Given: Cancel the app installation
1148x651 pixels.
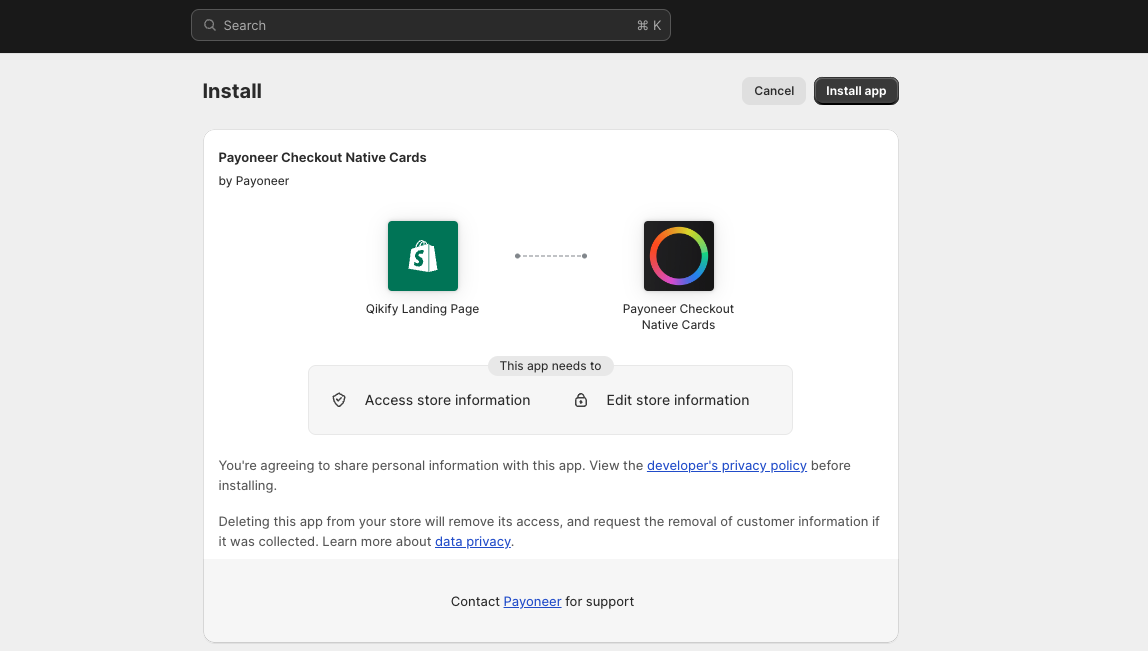Looking at the screenshot, I should click(774, 91).
